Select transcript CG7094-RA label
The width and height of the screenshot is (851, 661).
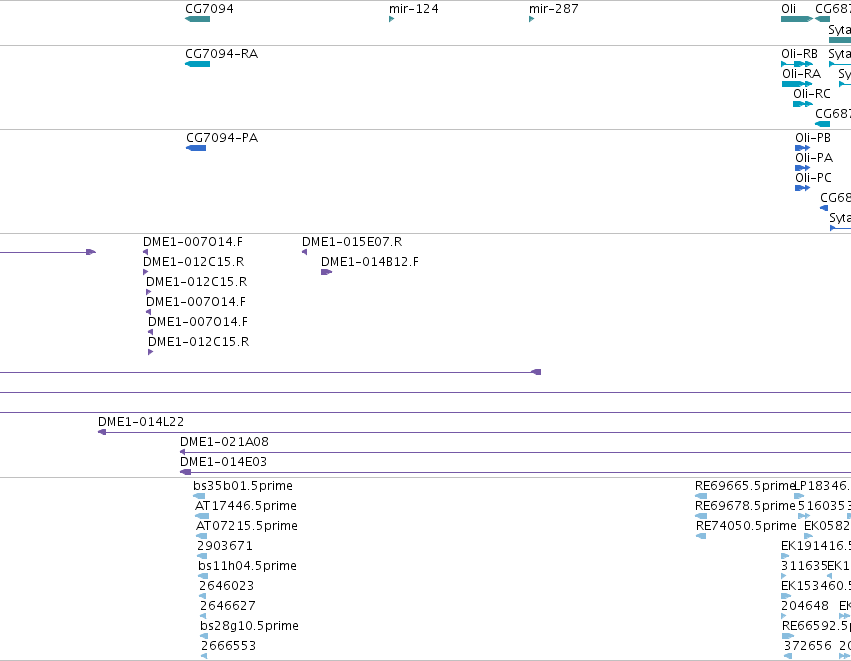221,54
